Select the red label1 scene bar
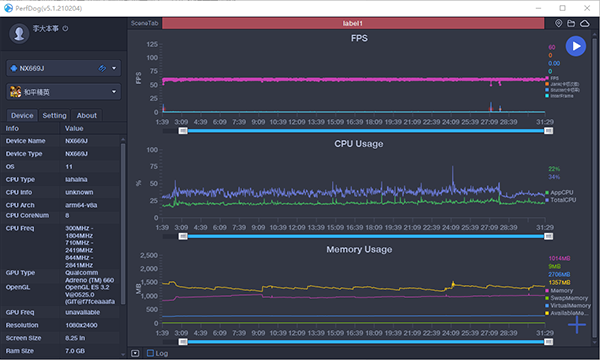600x360 pixels. pos(353,23)
